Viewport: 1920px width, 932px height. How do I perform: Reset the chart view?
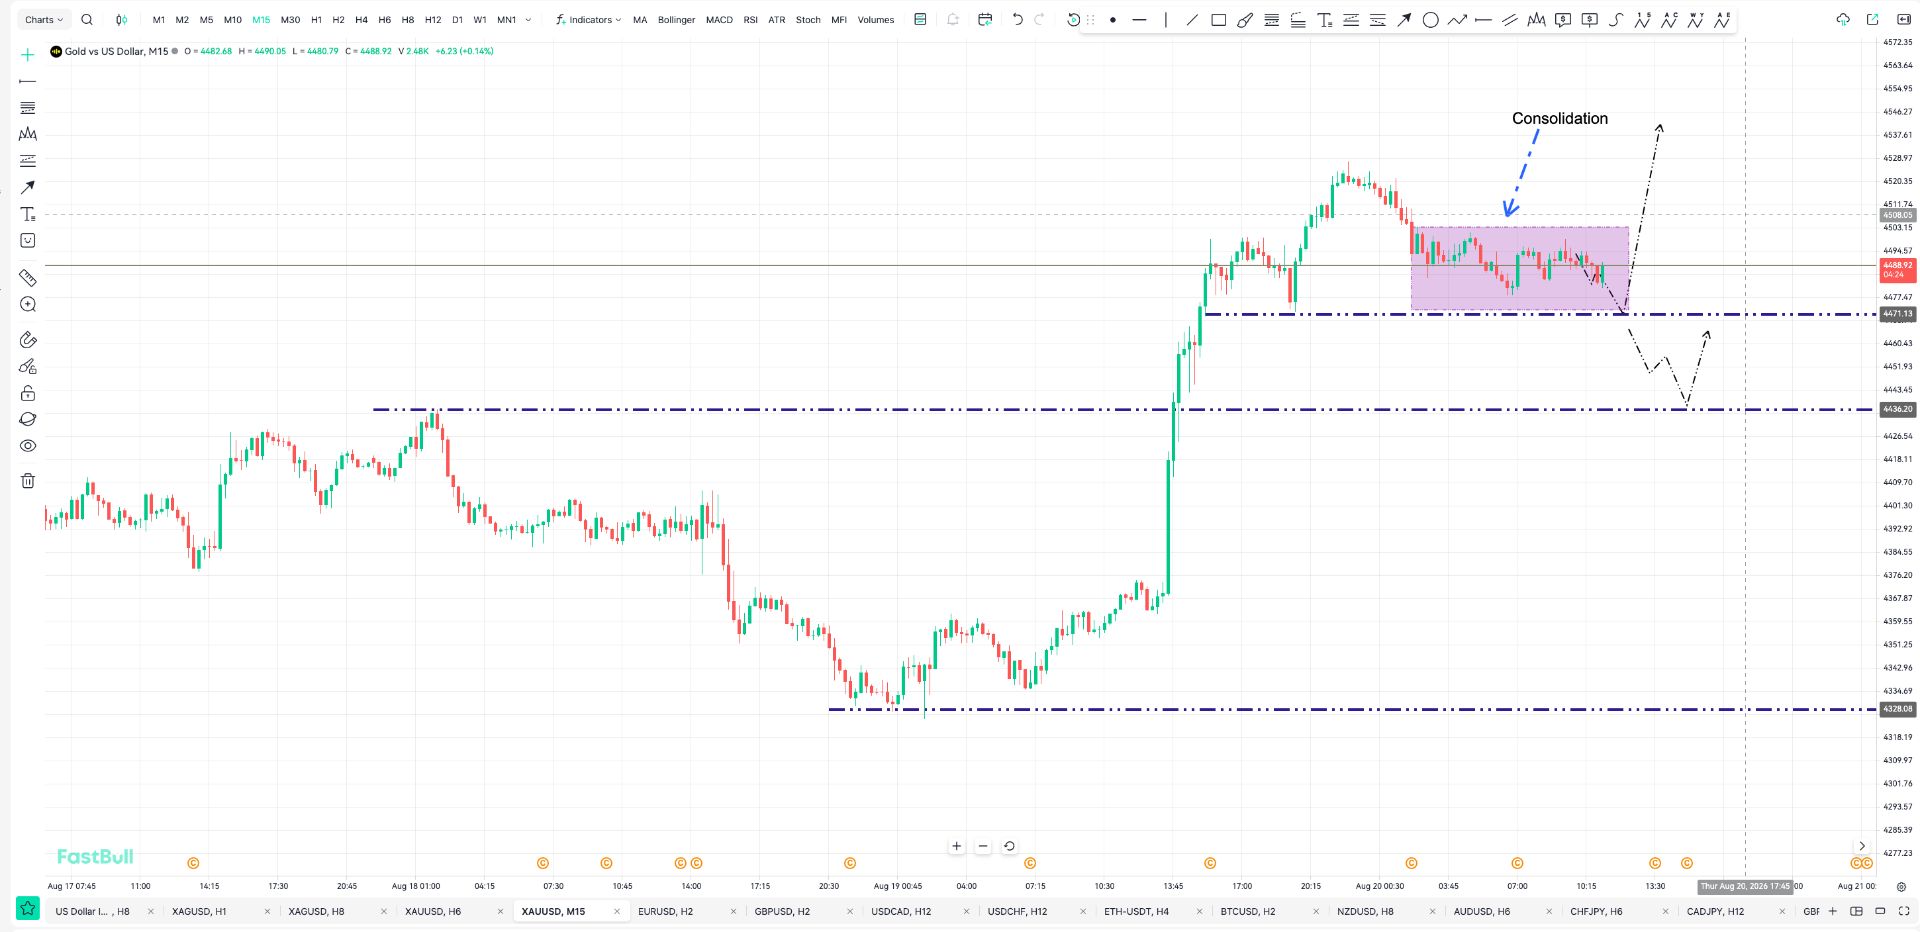click(1009, 846)
